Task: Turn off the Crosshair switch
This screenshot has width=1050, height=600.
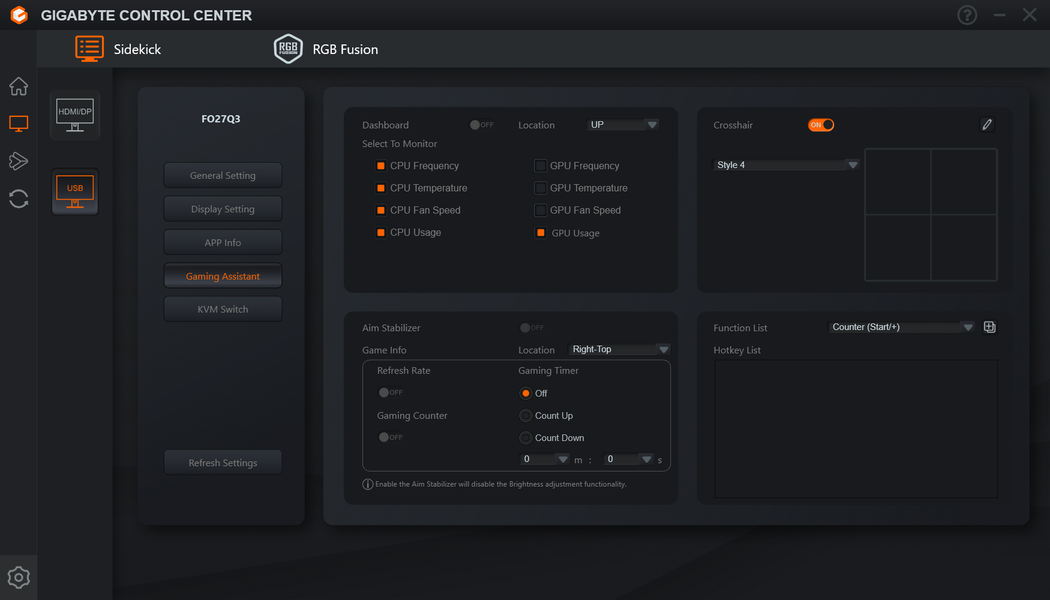Action: (821, 125)
